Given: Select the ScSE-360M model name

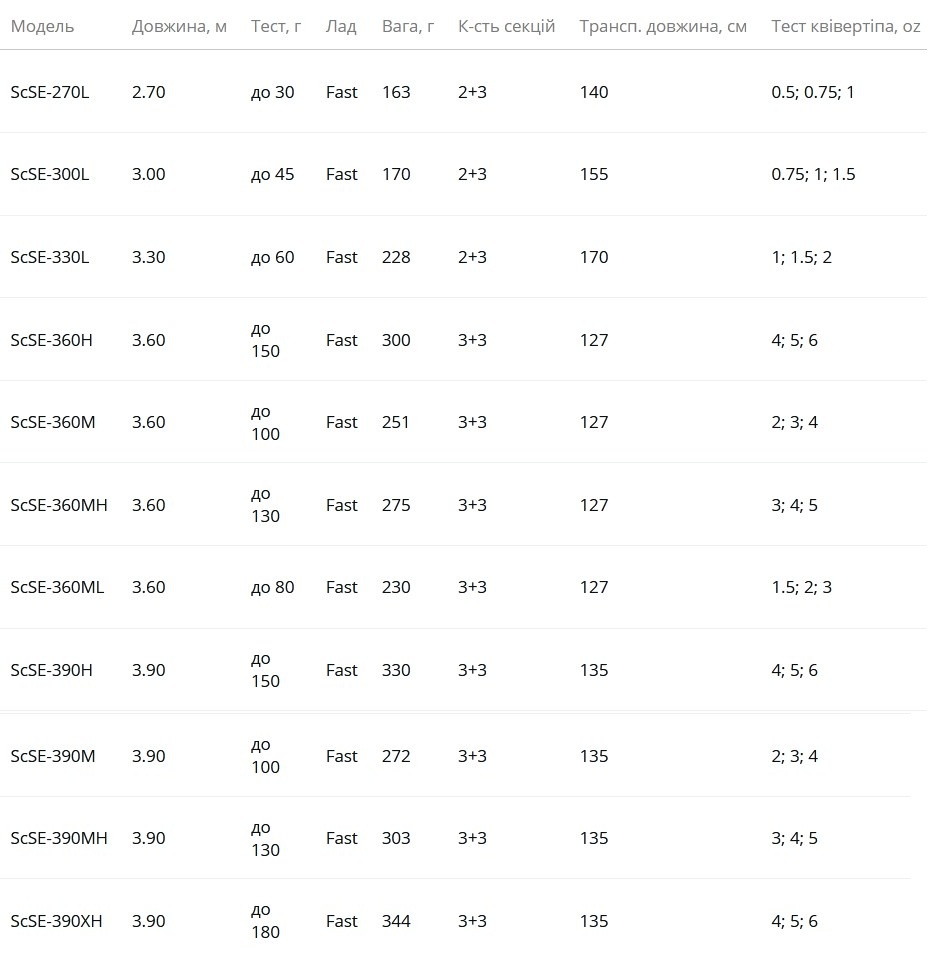Looking at the screenshot, I should pos(53,423).
